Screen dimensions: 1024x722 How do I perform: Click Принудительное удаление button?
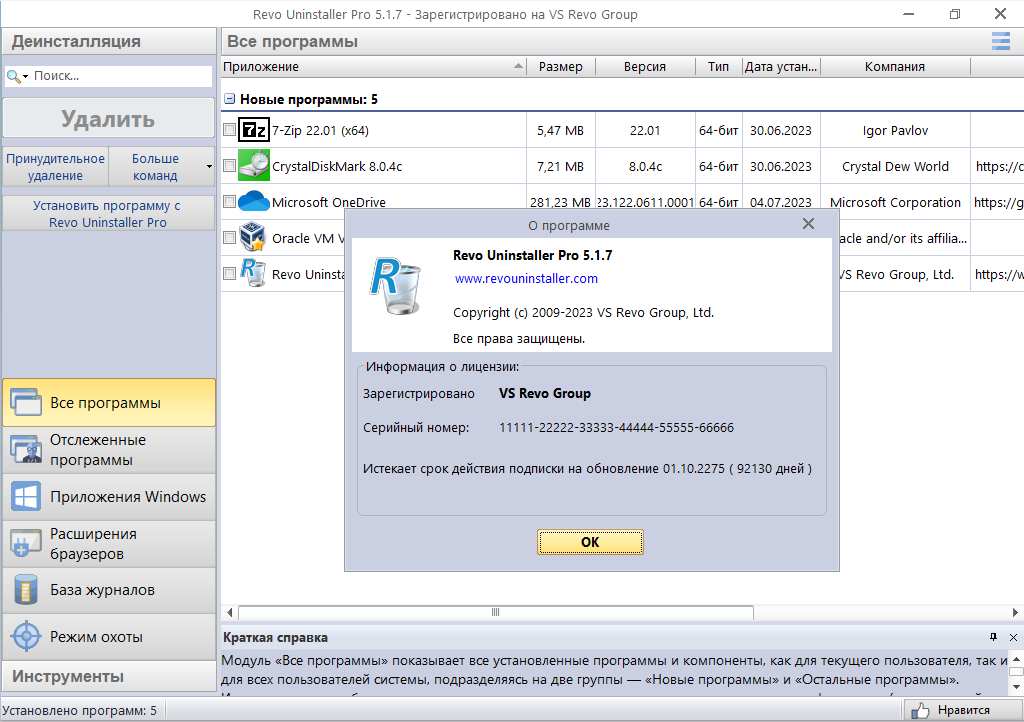[56, 166]
